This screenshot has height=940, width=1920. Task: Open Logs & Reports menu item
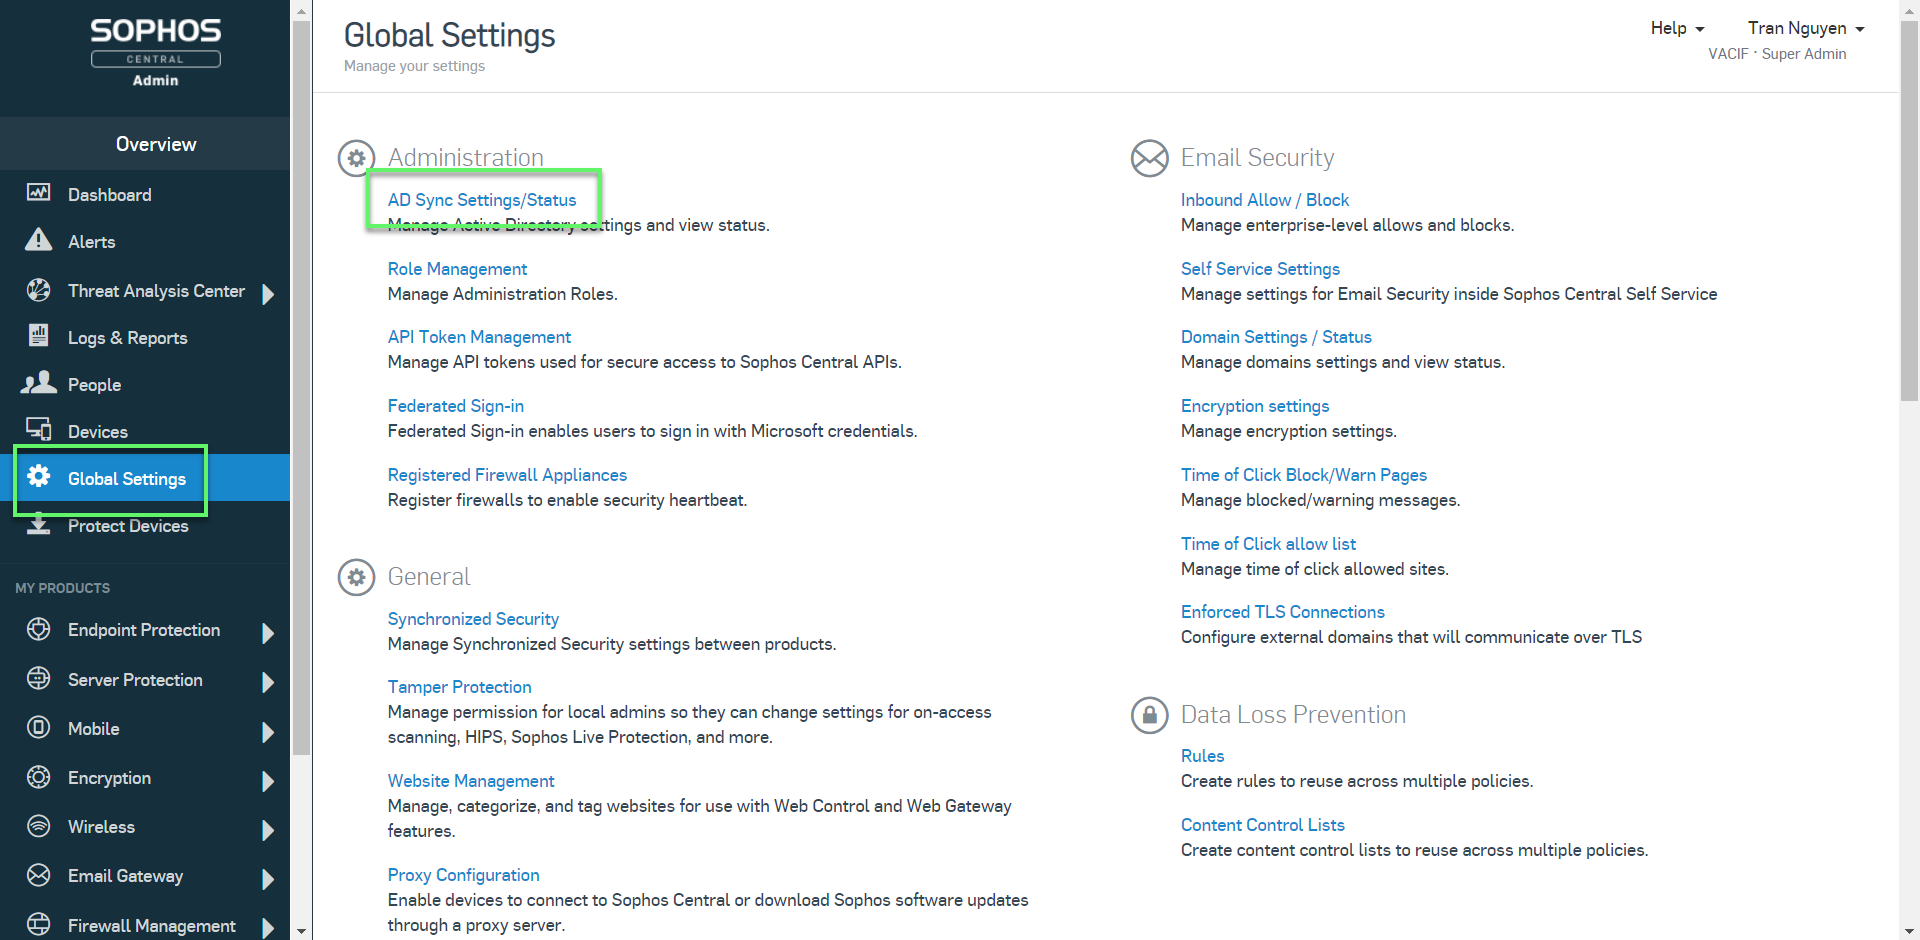(x=128, y=338)
